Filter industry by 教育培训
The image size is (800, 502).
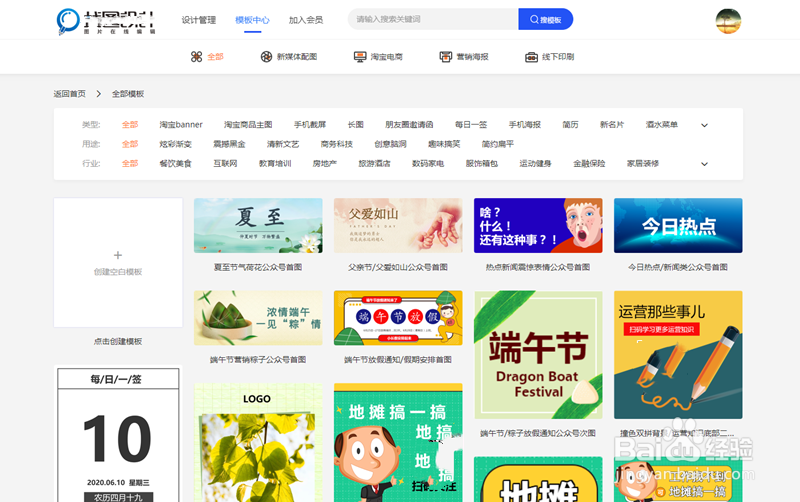[x=275, y=163]
